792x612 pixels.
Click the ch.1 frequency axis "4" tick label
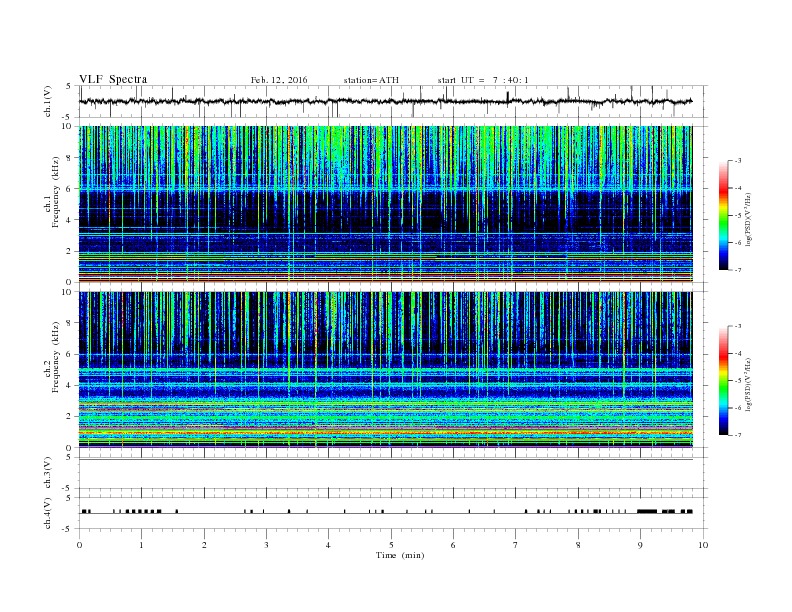69,220
